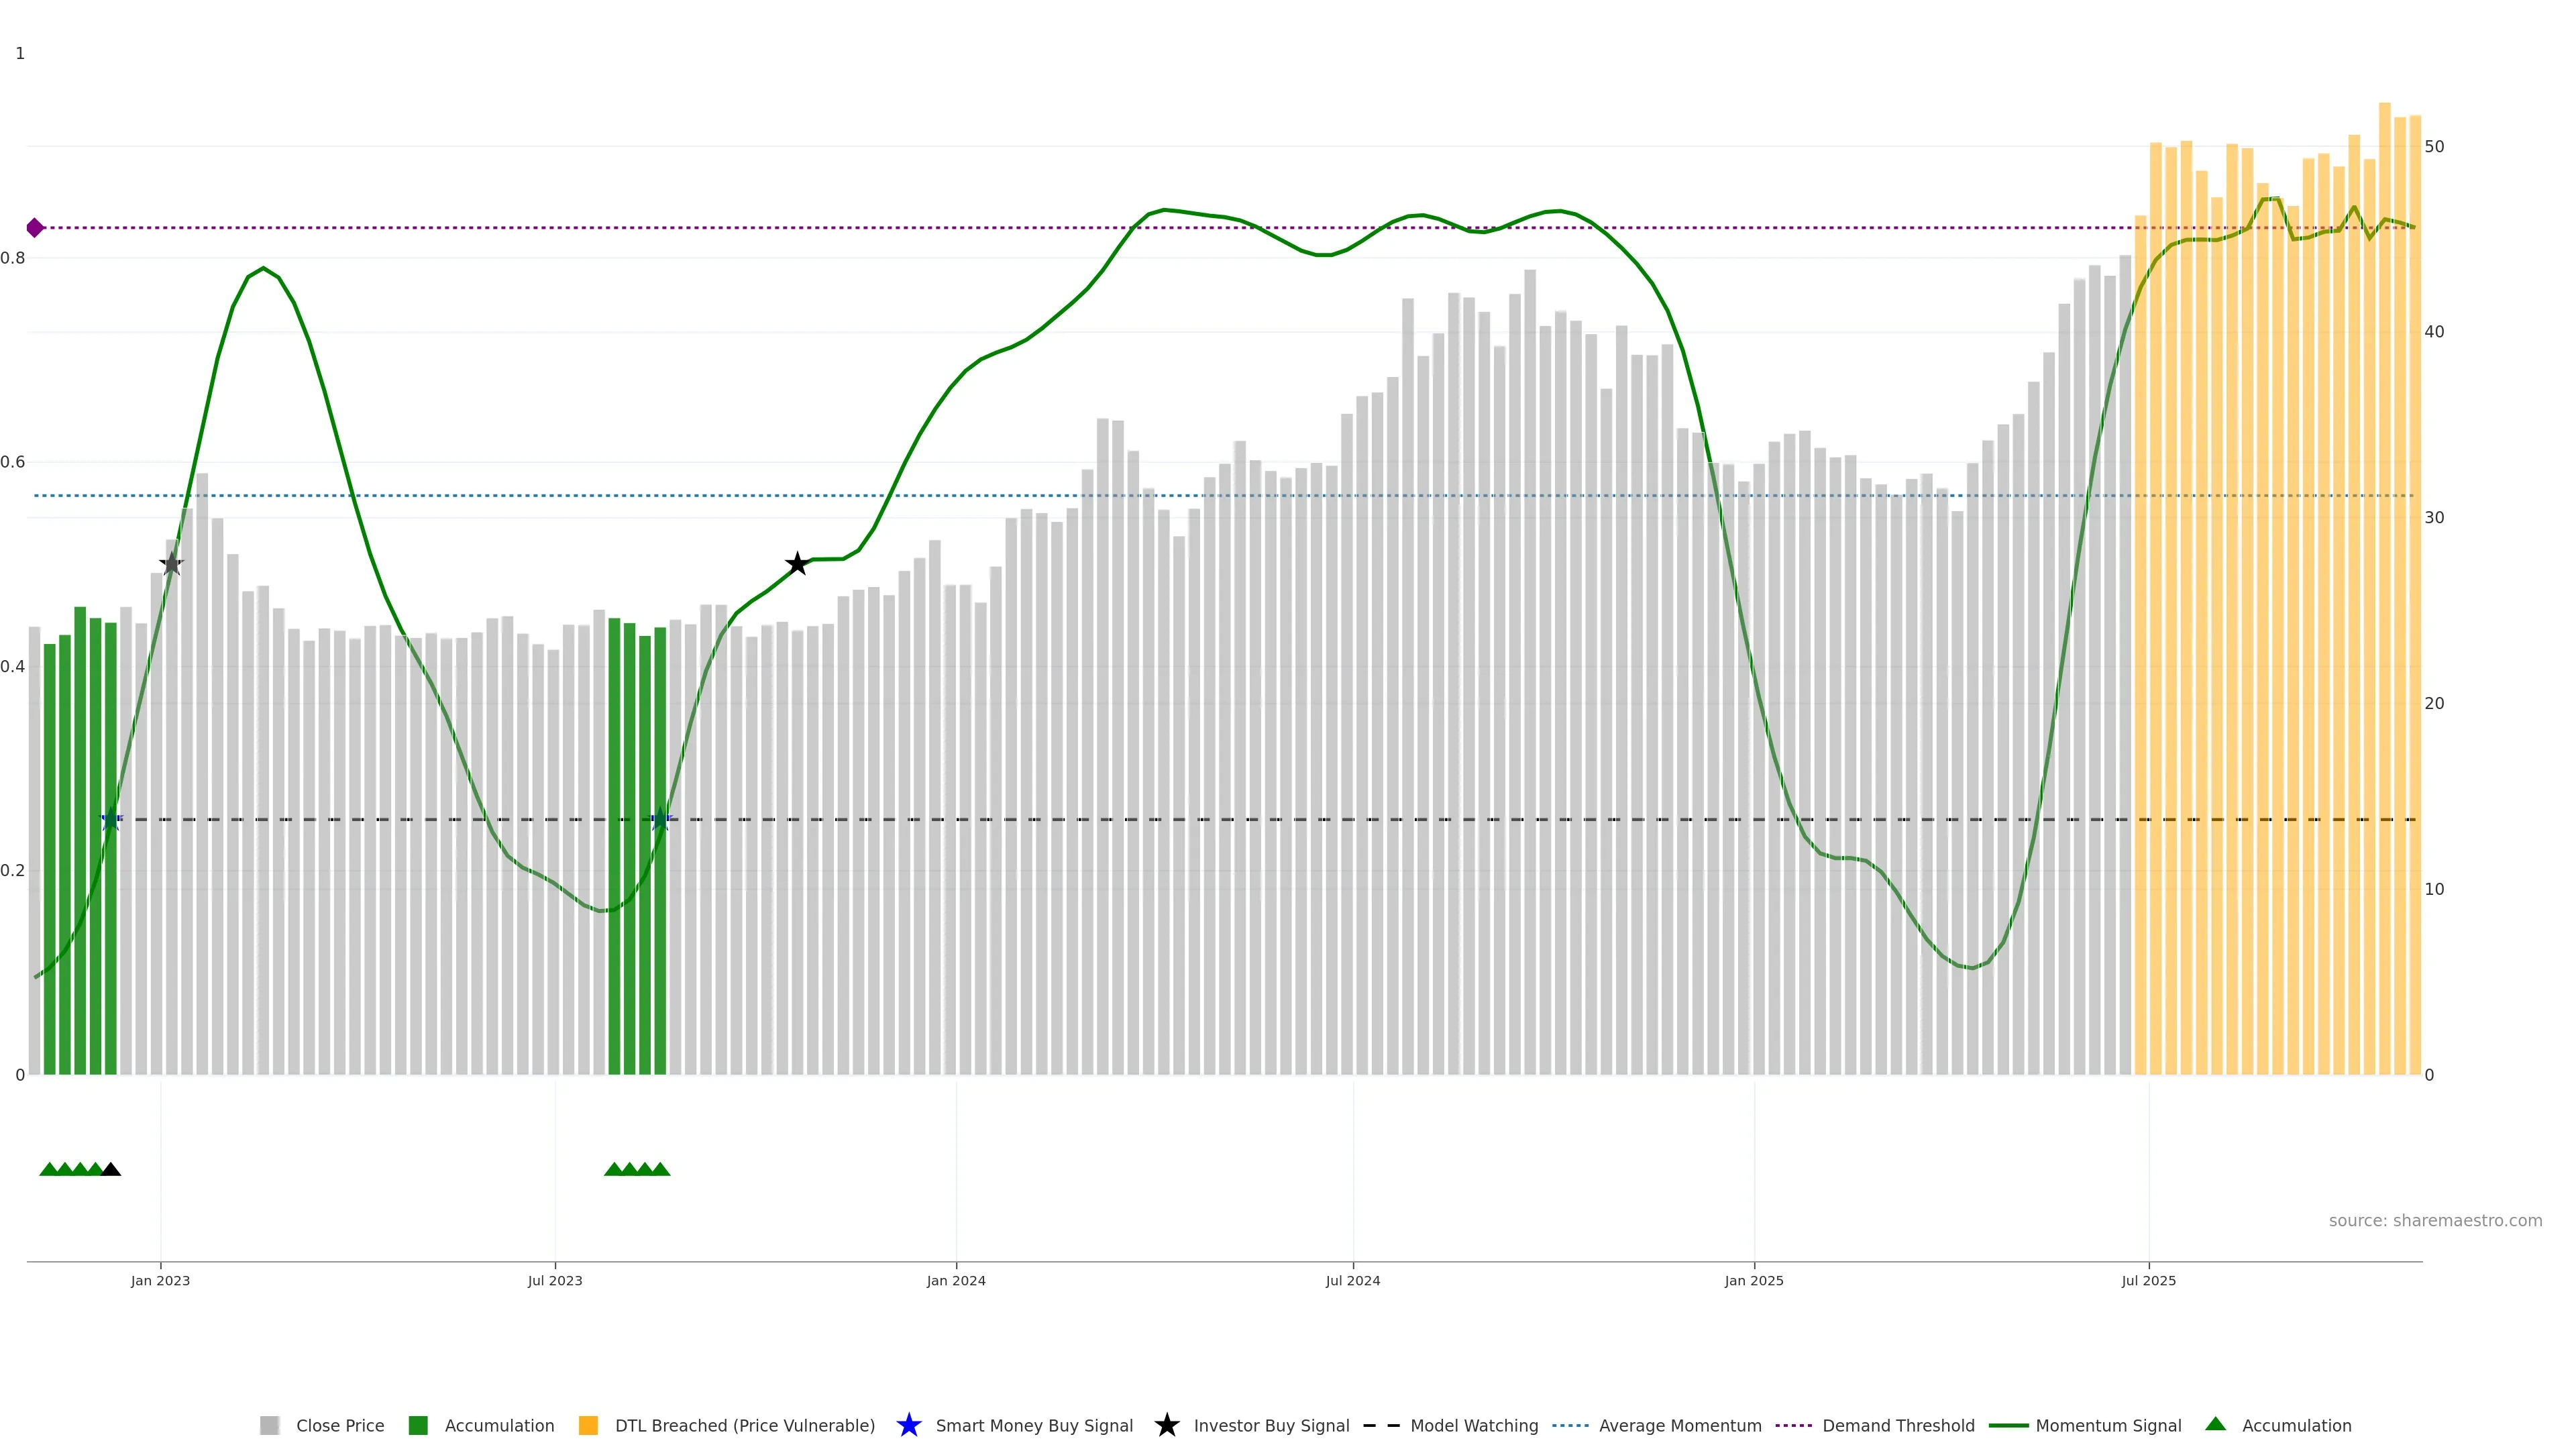Click the rightmost orange DTL Breached bar
The image size is (2576, 1449).
pyautogui.click(x=2415, y=600)
